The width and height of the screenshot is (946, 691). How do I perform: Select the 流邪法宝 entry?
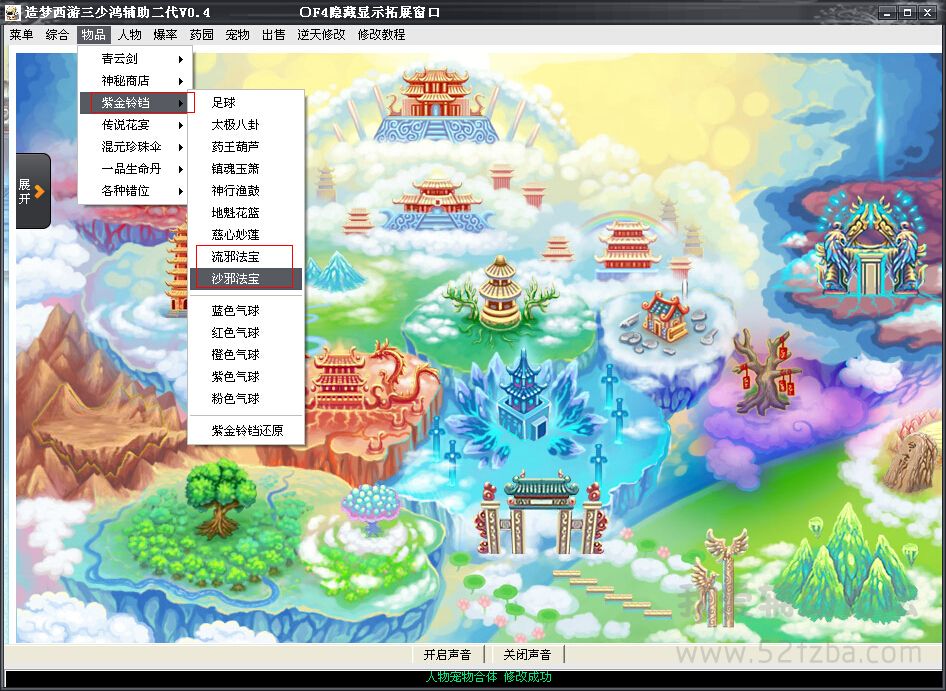246,257
